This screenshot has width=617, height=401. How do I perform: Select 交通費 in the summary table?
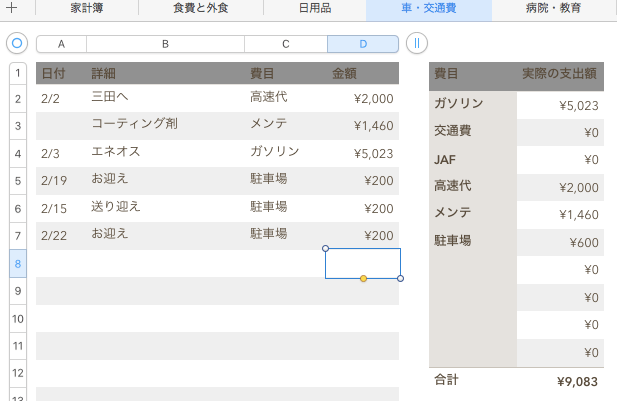pyautogui.click(x=473, y=132)
